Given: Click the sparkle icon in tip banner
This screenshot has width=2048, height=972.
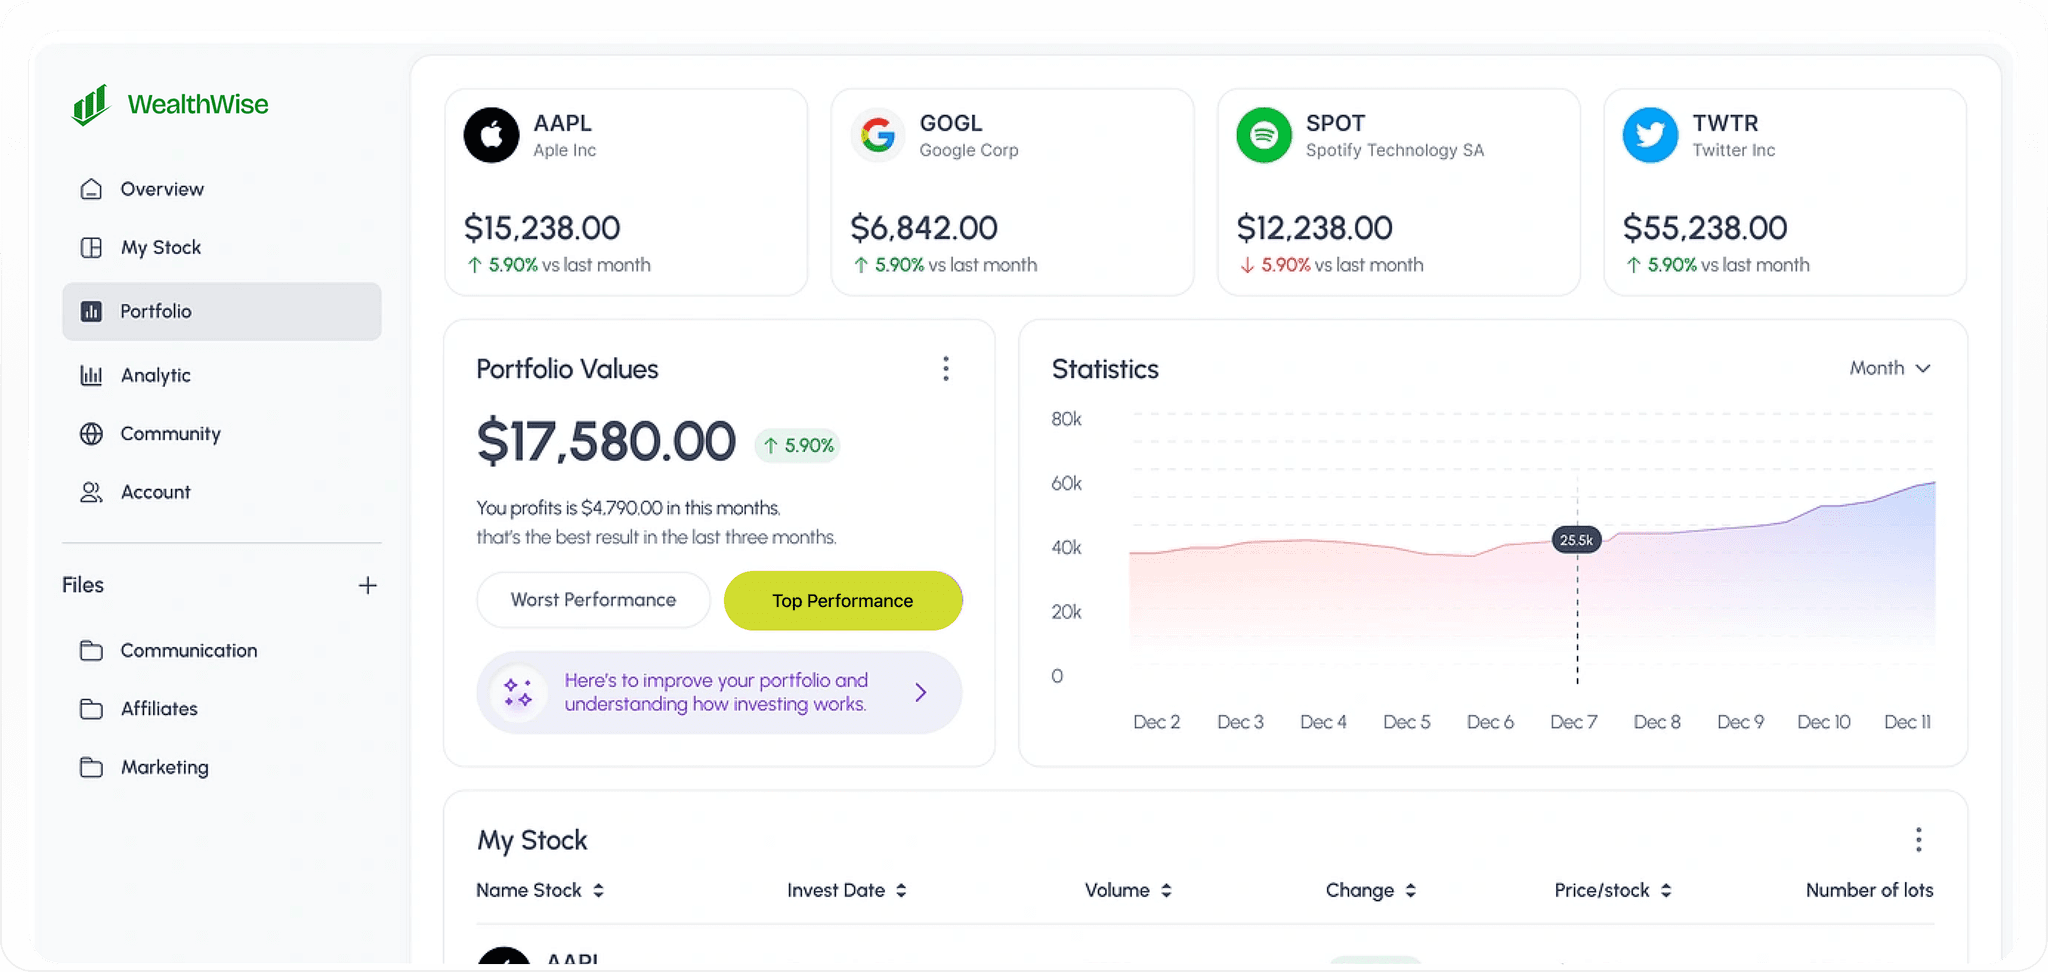Looking at the screenshot, I should (518, 692).
